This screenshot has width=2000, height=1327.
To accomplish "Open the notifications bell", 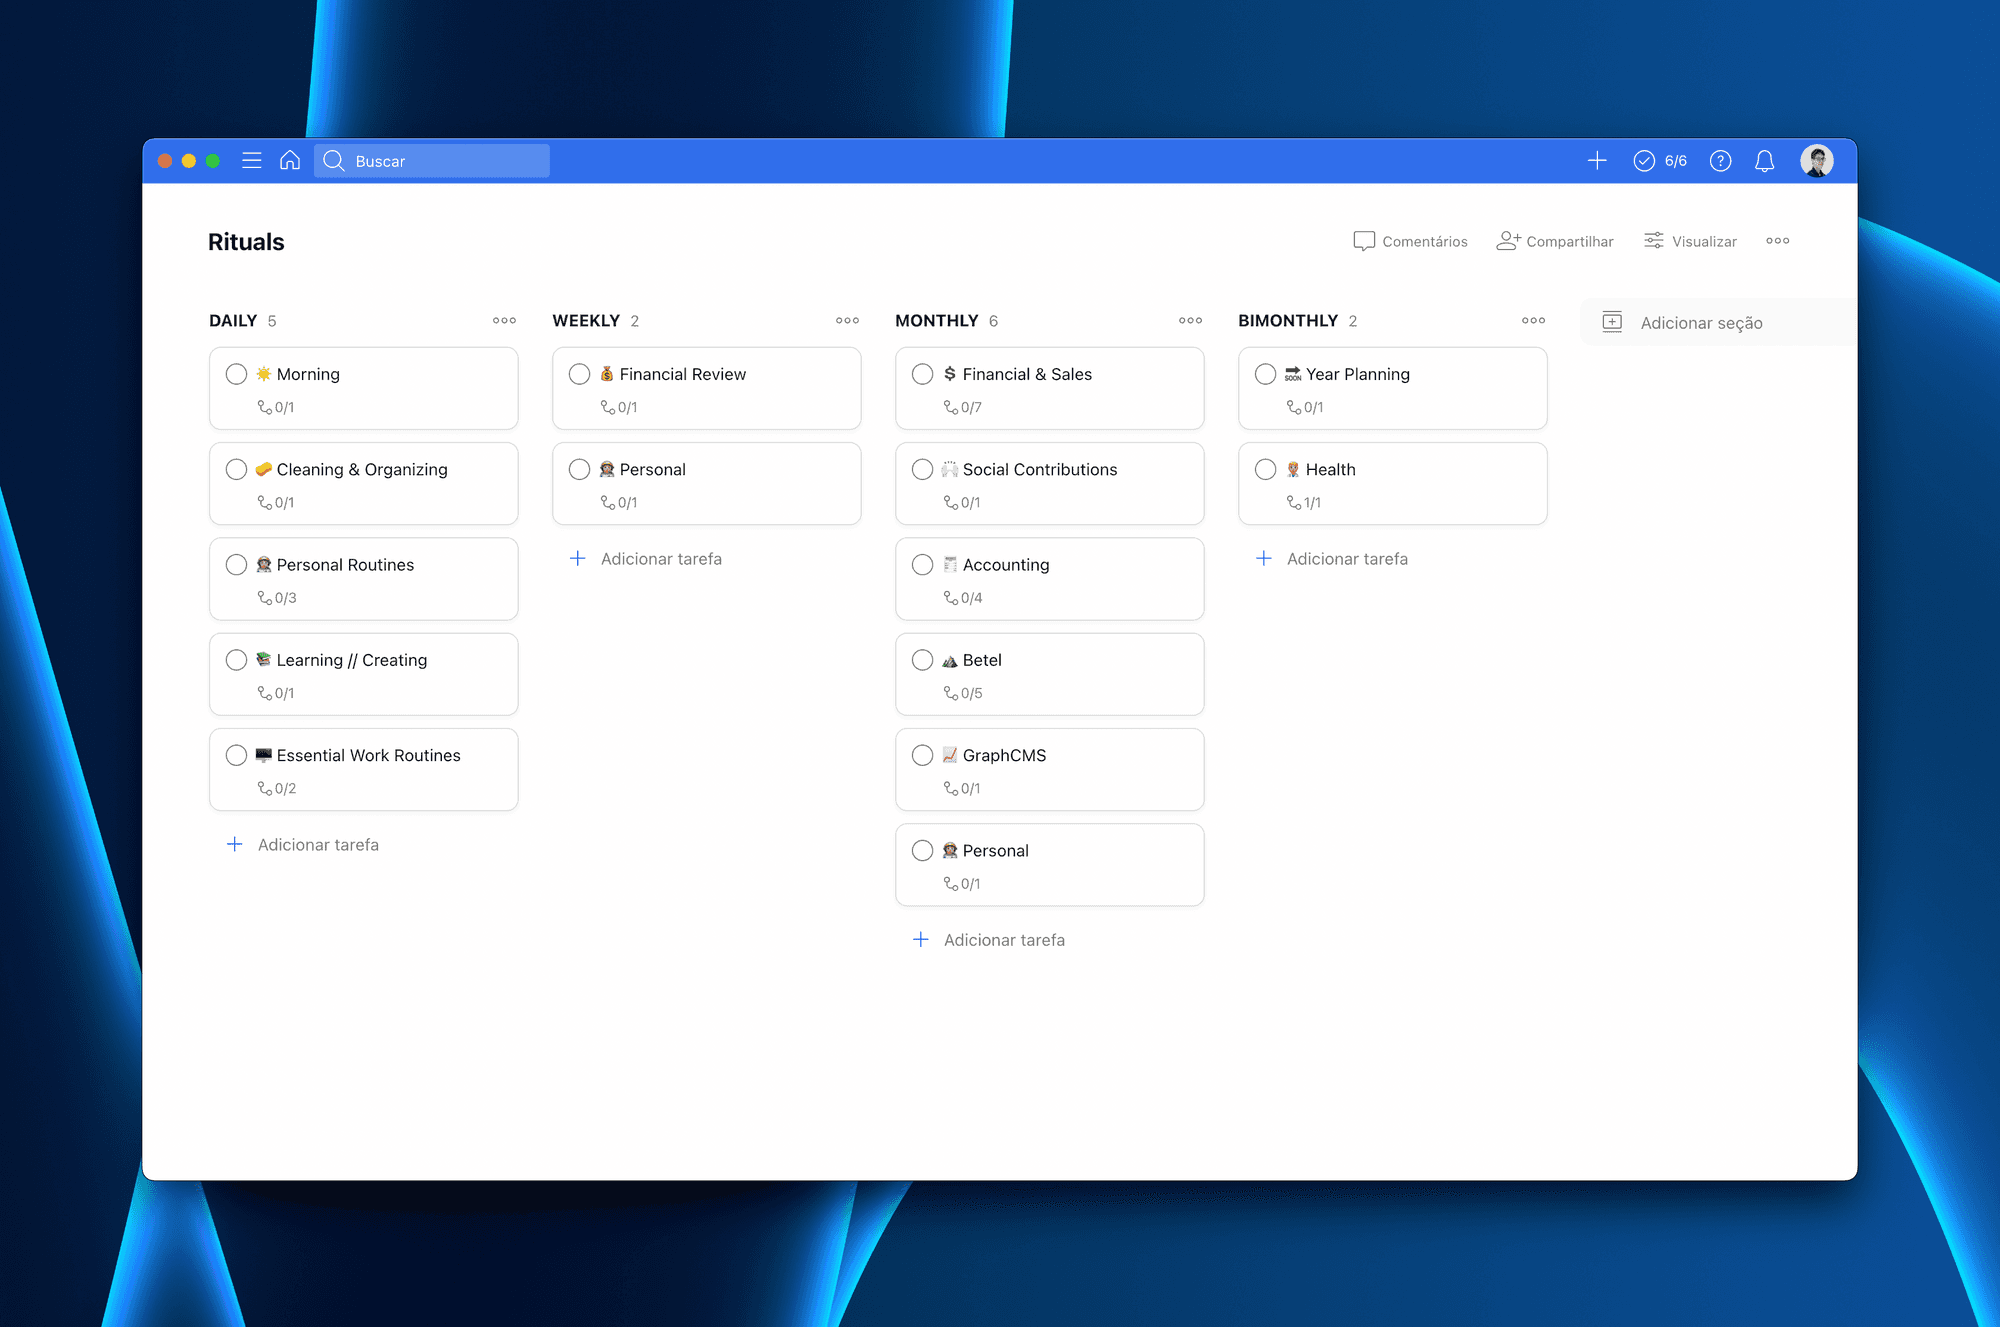I will tap(1764, 160).
